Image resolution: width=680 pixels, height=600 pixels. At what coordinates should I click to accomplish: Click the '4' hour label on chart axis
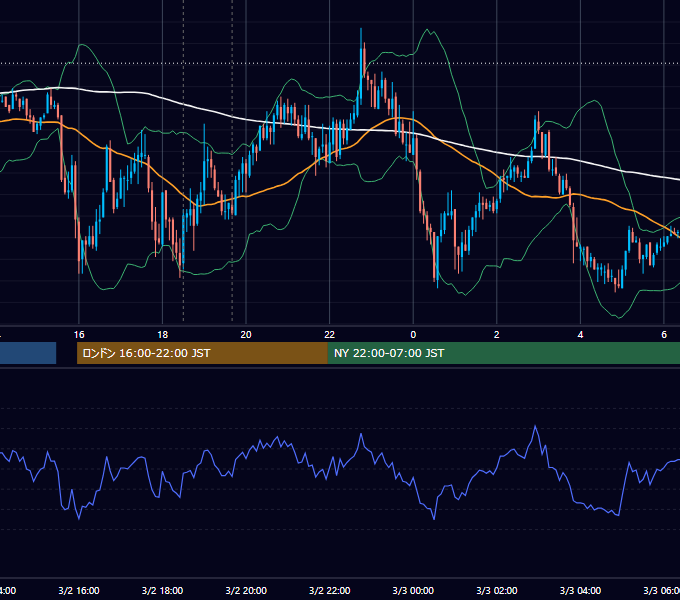click(x=580, y=335)
